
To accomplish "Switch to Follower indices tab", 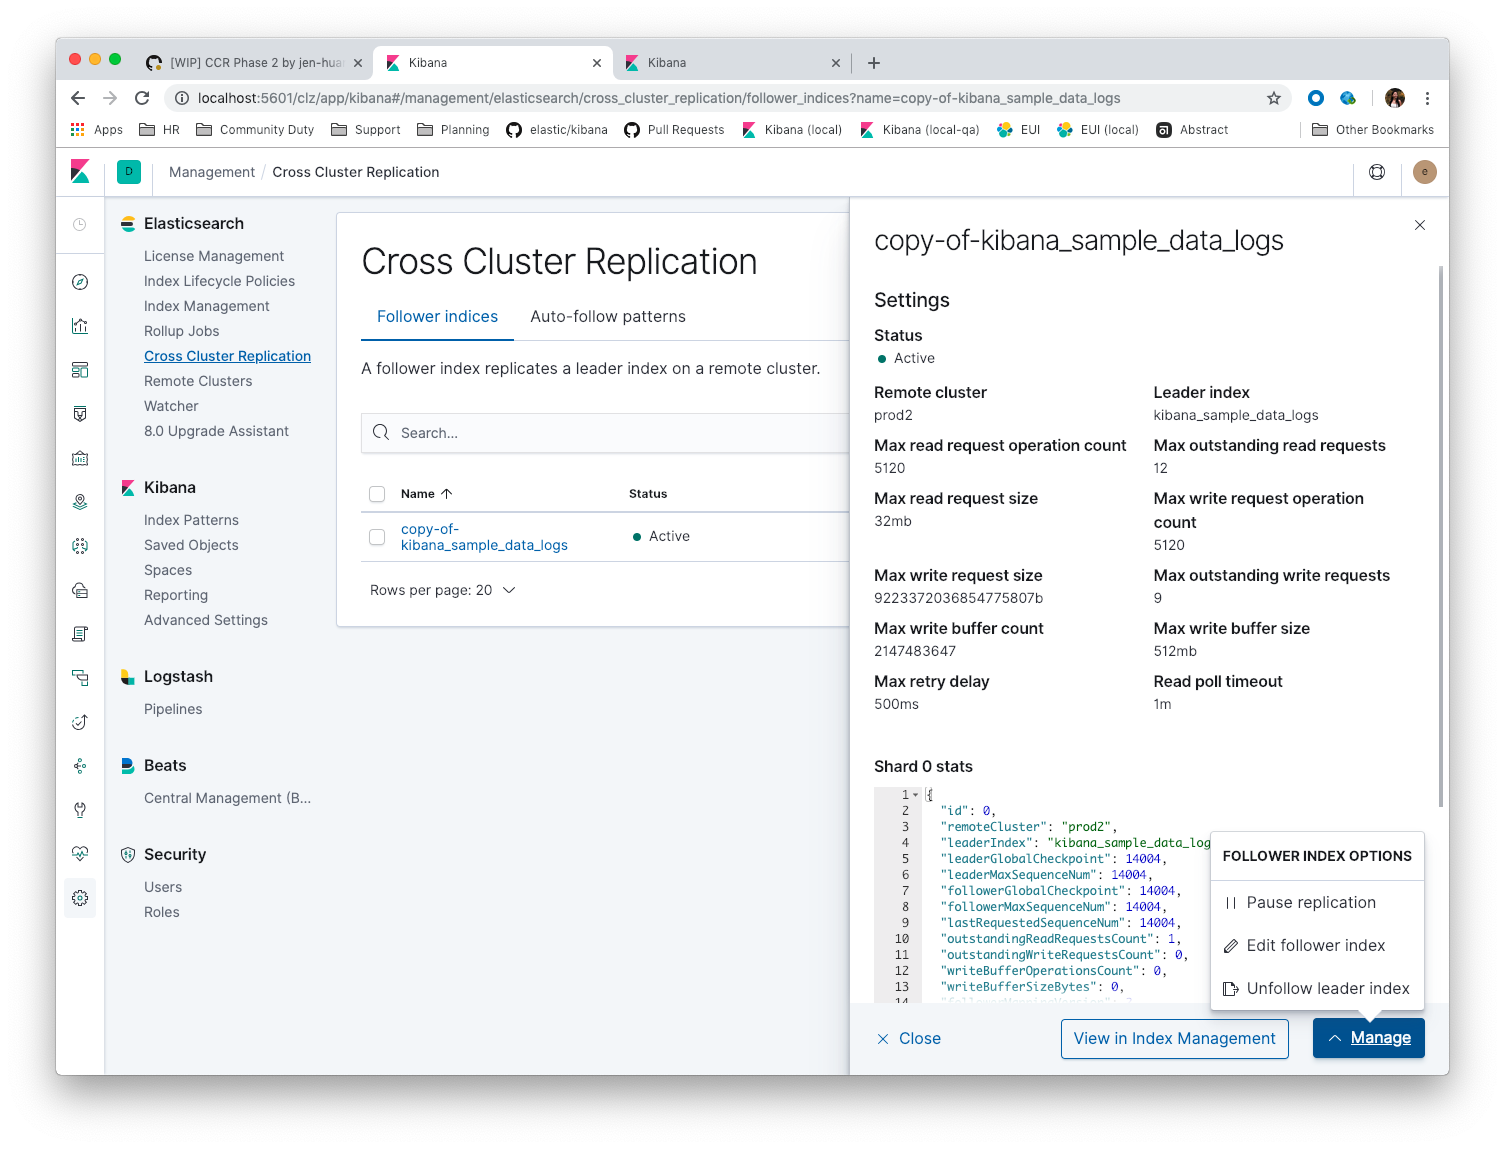I will [437, 316].
